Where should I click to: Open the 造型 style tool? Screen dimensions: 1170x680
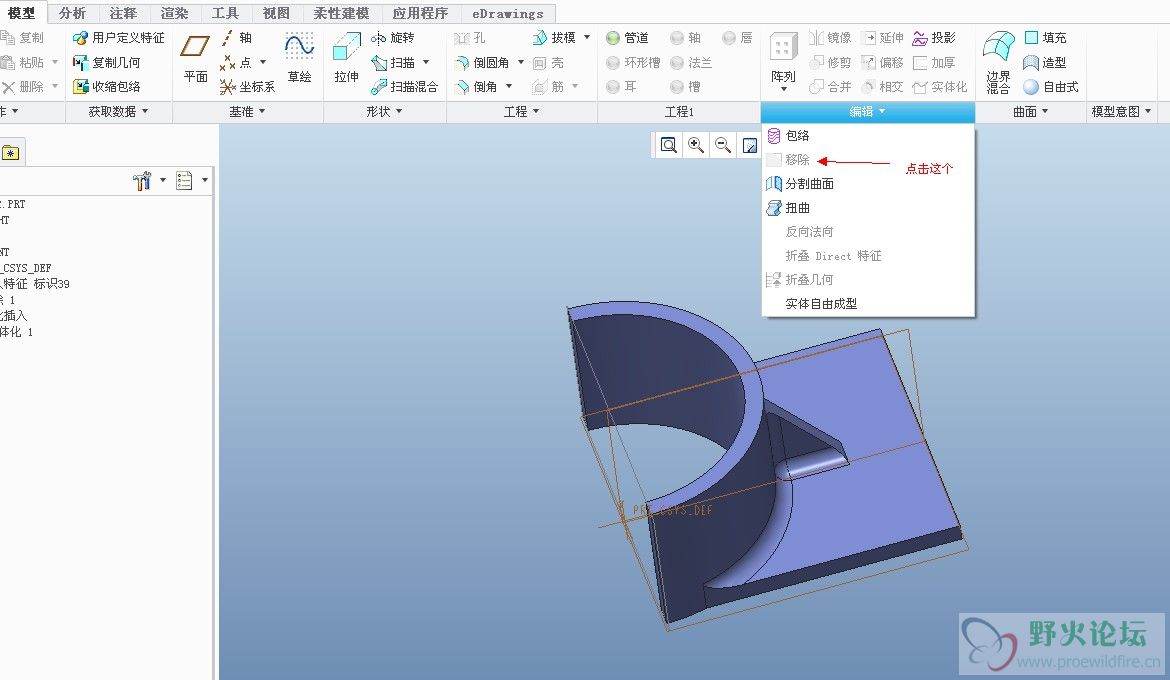pyautogui.click(x=1045, y=63)
